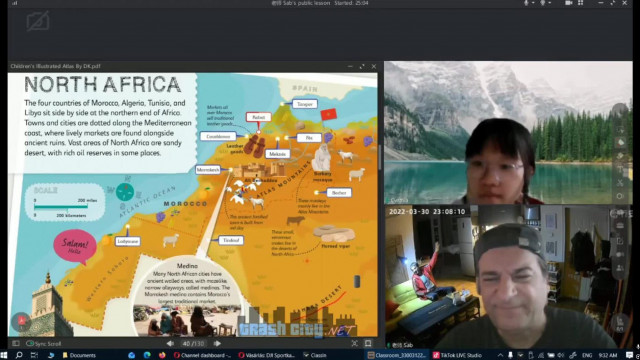This screenshot has height=360, width=640.
Task: Click the round button at the bottom of the right toolbar
Action: pyautogui.click(x=620, y=323)
